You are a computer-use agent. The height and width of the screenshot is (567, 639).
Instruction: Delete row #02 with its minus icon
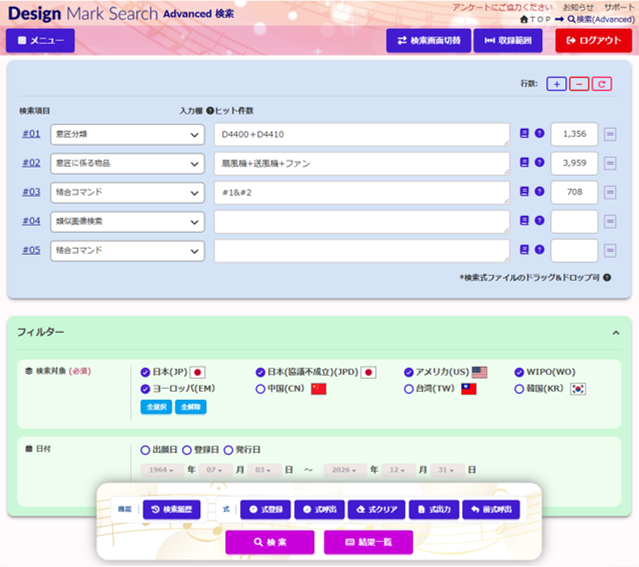(x=610, y=163)
